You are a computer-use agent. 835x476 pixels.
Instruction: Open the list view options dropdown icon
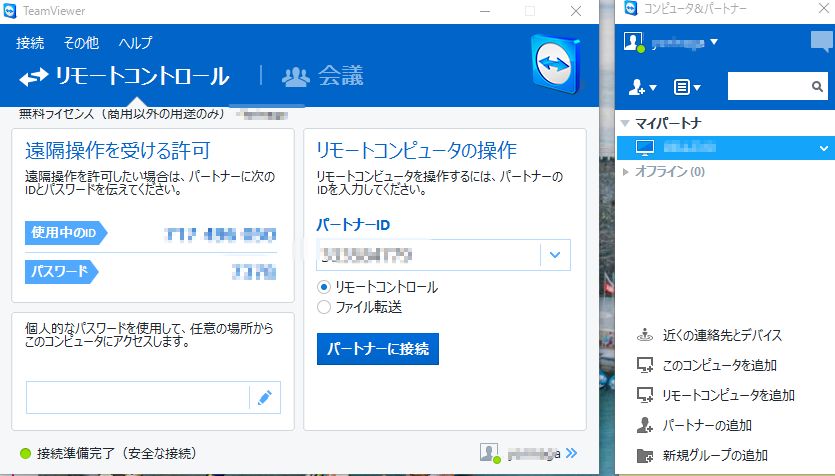tap(687, 87)
